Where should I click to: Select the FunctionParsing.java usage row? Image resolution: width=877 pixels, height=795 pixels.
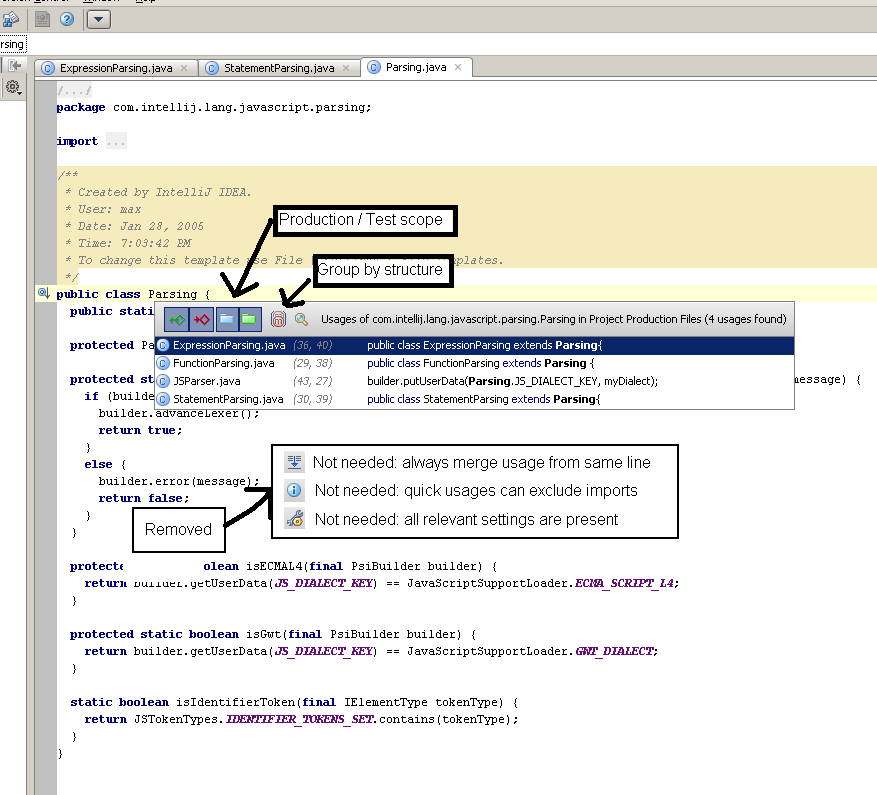(x=474, y=364)
